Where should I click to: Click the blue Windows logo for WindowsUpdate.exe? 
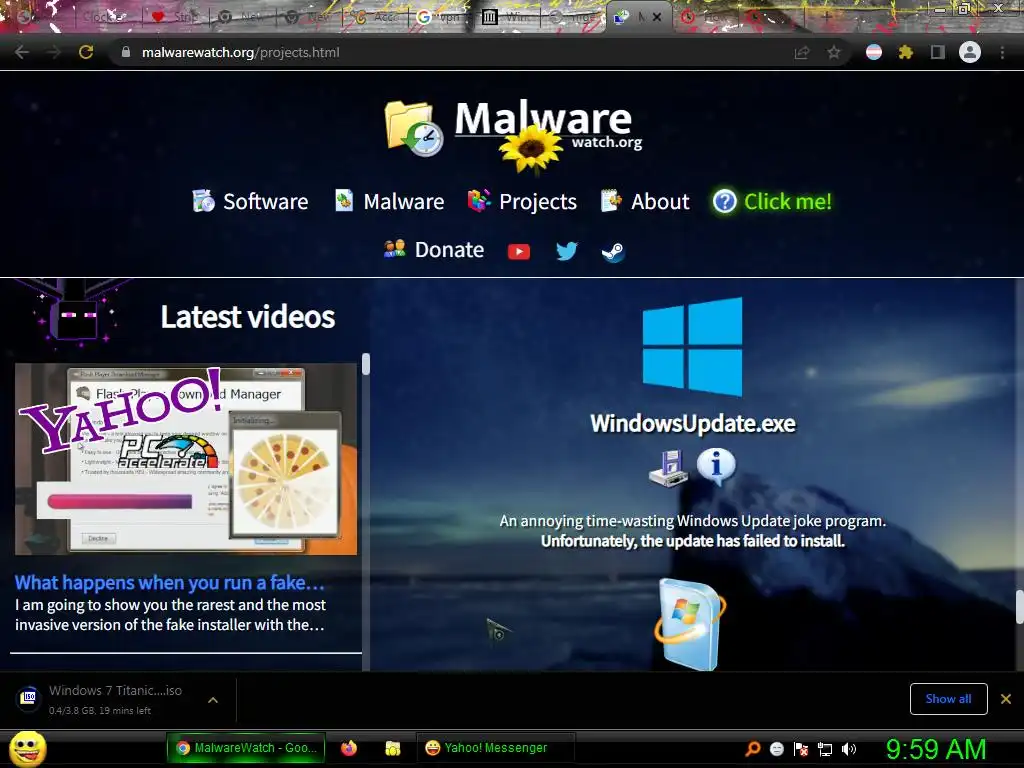coord(692,347)
